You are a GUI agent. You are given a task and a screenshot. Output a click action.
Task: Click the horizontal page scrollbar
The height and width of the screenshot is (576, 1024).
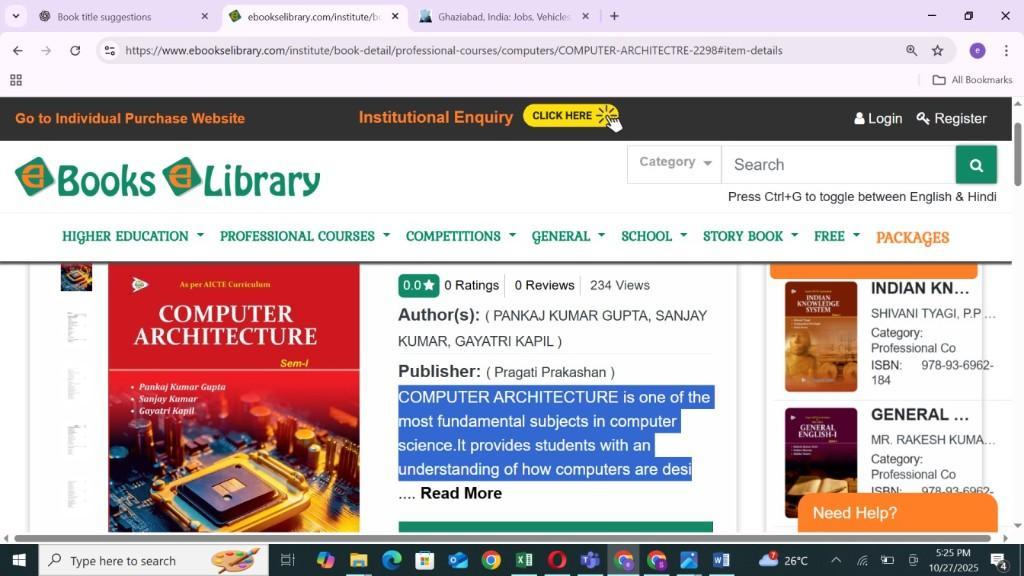[503, 538]
